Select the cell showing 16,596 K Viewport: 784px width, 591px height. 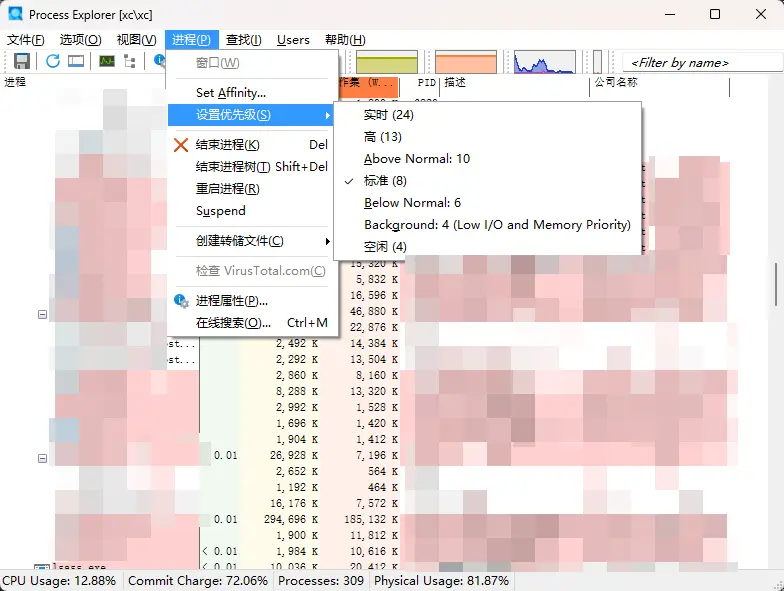(x=374, y=296)
